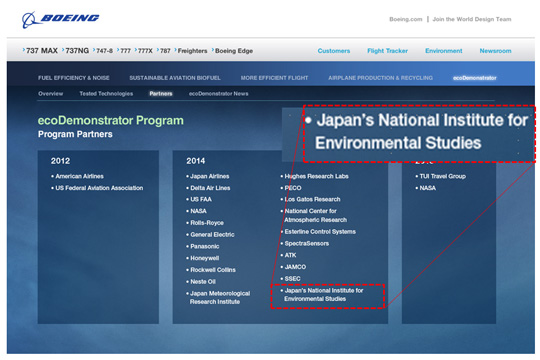Open the Environment link
Image resolution: width=540 pixels, height=360 pixels.
[x=444, y=51]
